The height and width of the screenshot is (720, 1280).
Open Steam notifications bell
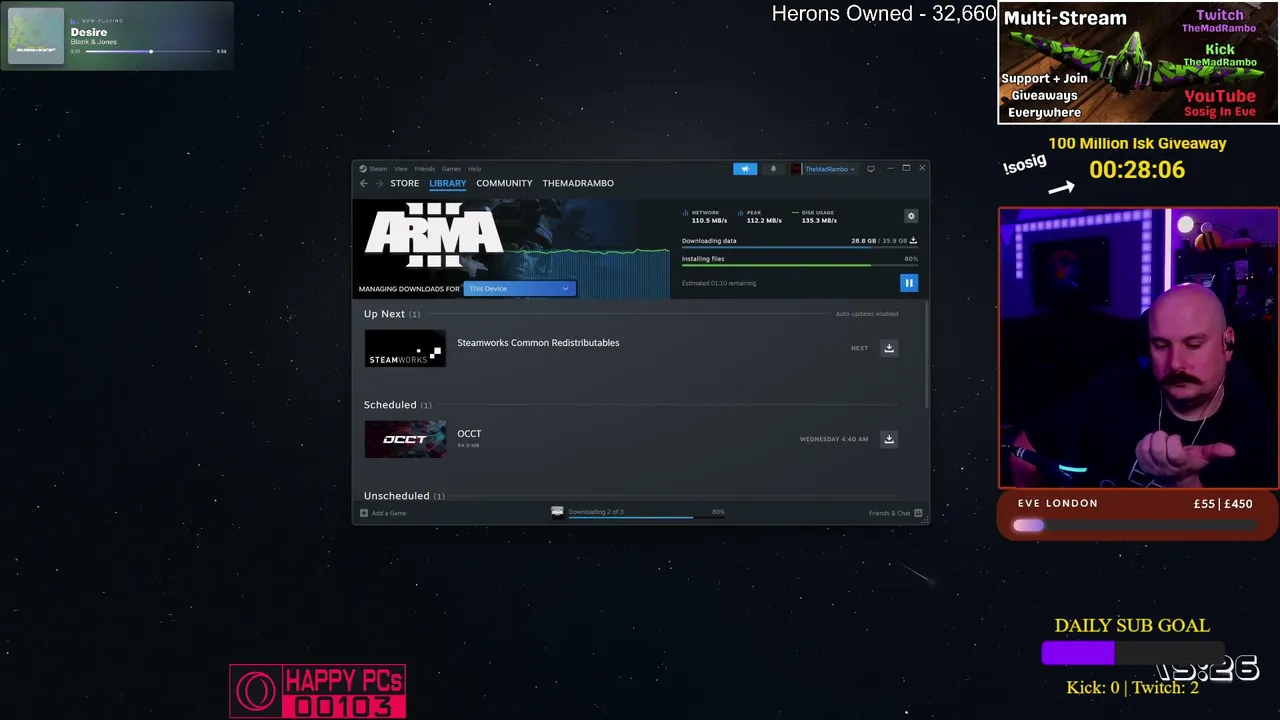(773, 169)
